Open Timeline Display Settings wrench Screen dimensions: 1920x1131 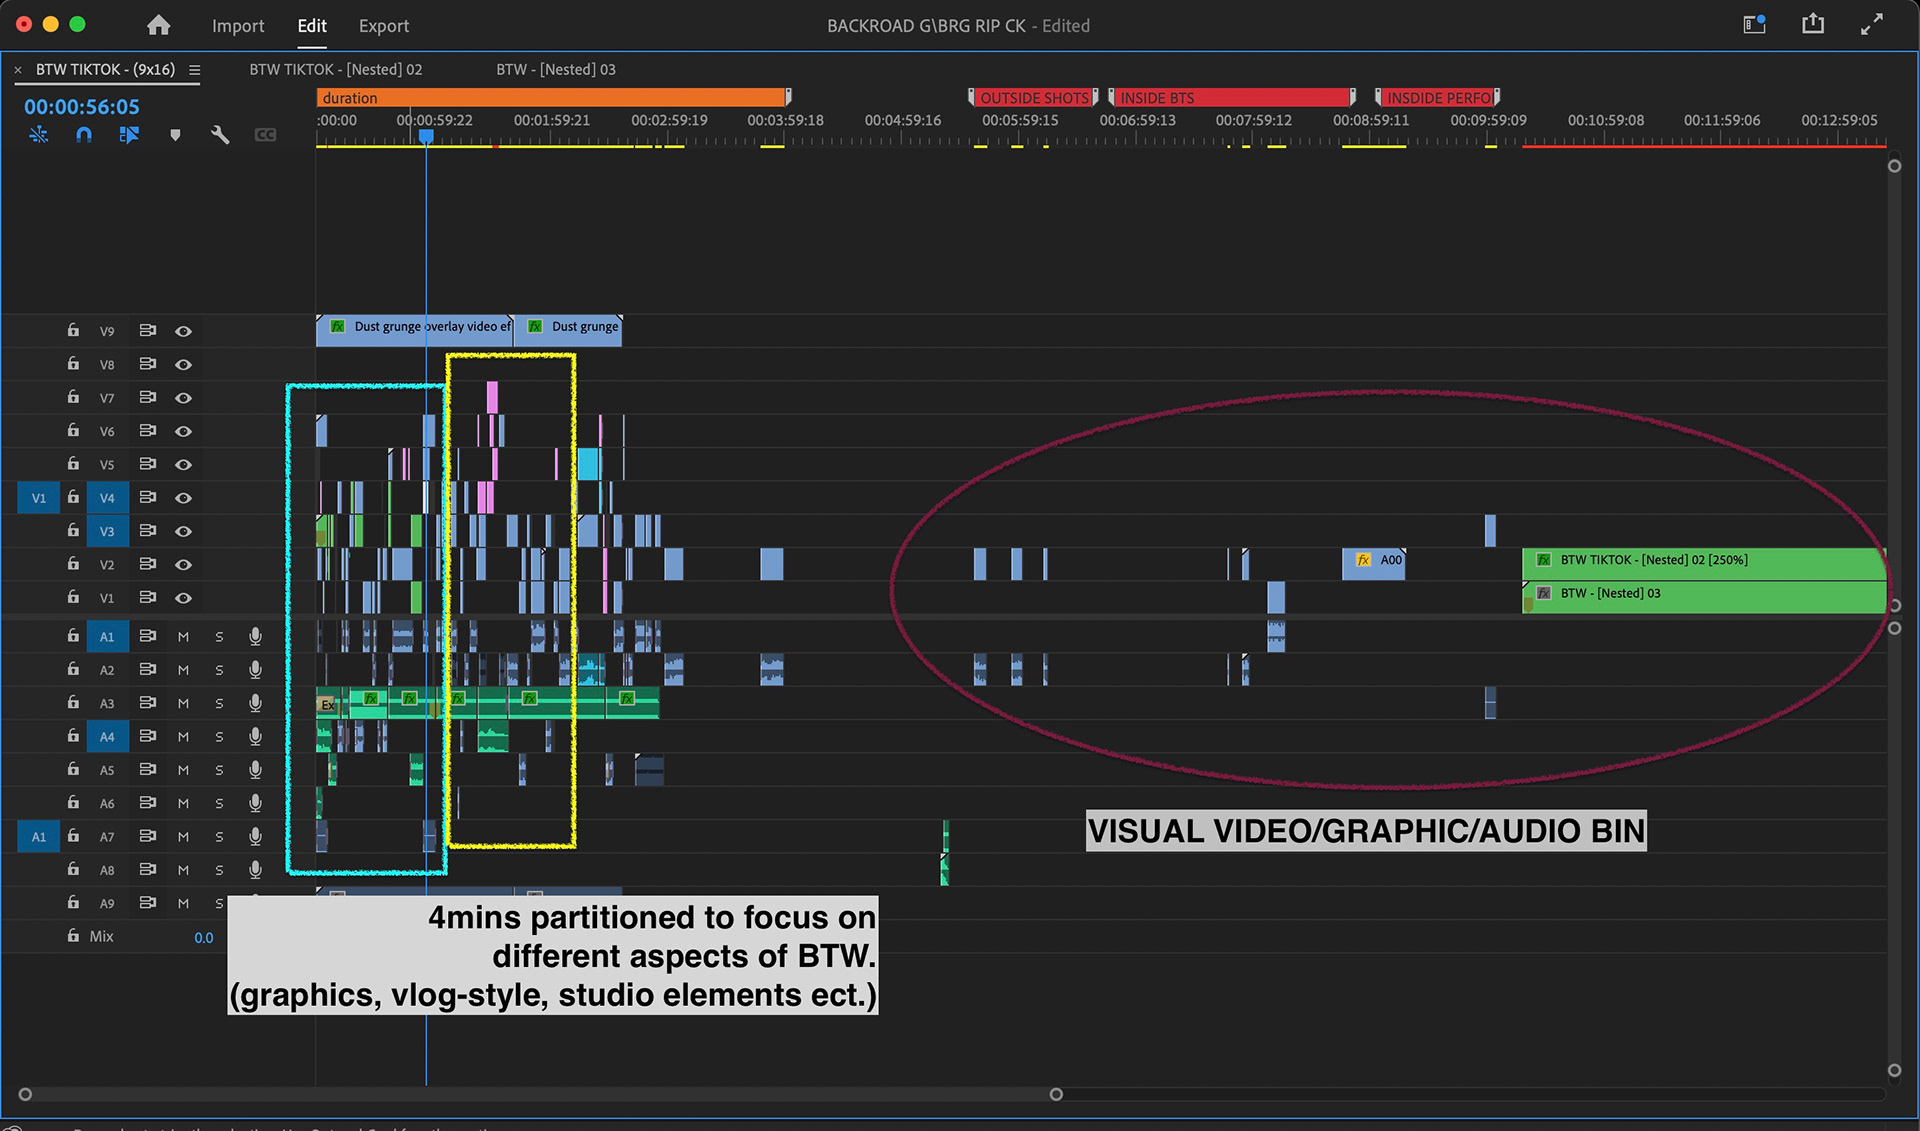[220, 135]
